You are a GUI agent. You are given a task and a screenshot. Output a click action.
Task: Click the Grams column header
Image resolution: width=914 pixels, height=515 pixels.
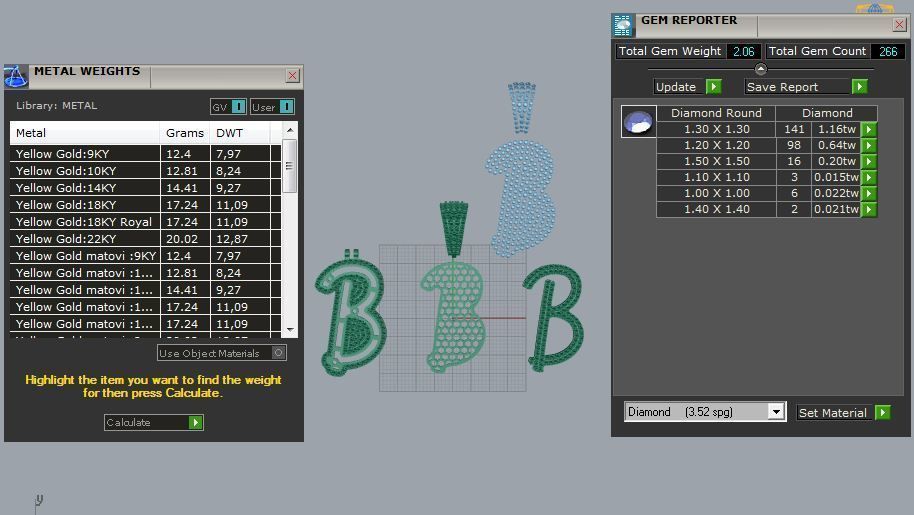tap(185, 133)
